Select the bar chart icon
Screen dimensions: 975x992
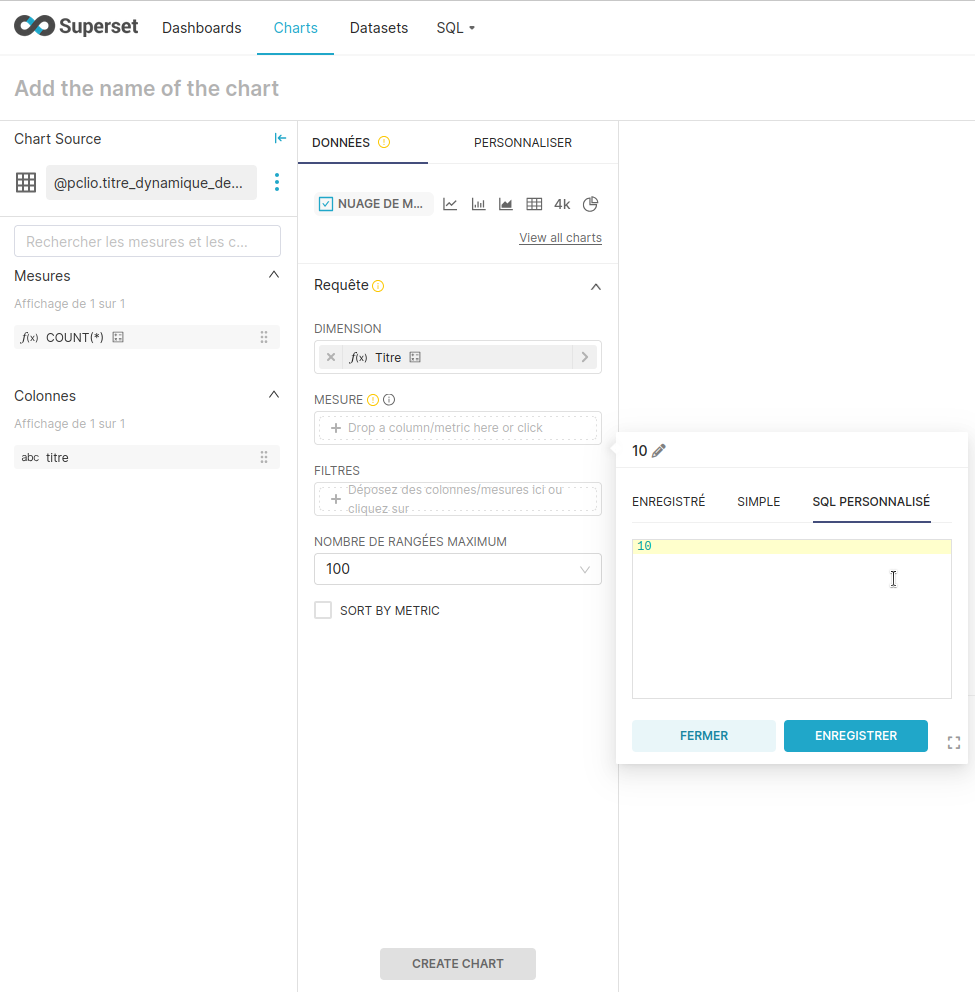[478, 204]
